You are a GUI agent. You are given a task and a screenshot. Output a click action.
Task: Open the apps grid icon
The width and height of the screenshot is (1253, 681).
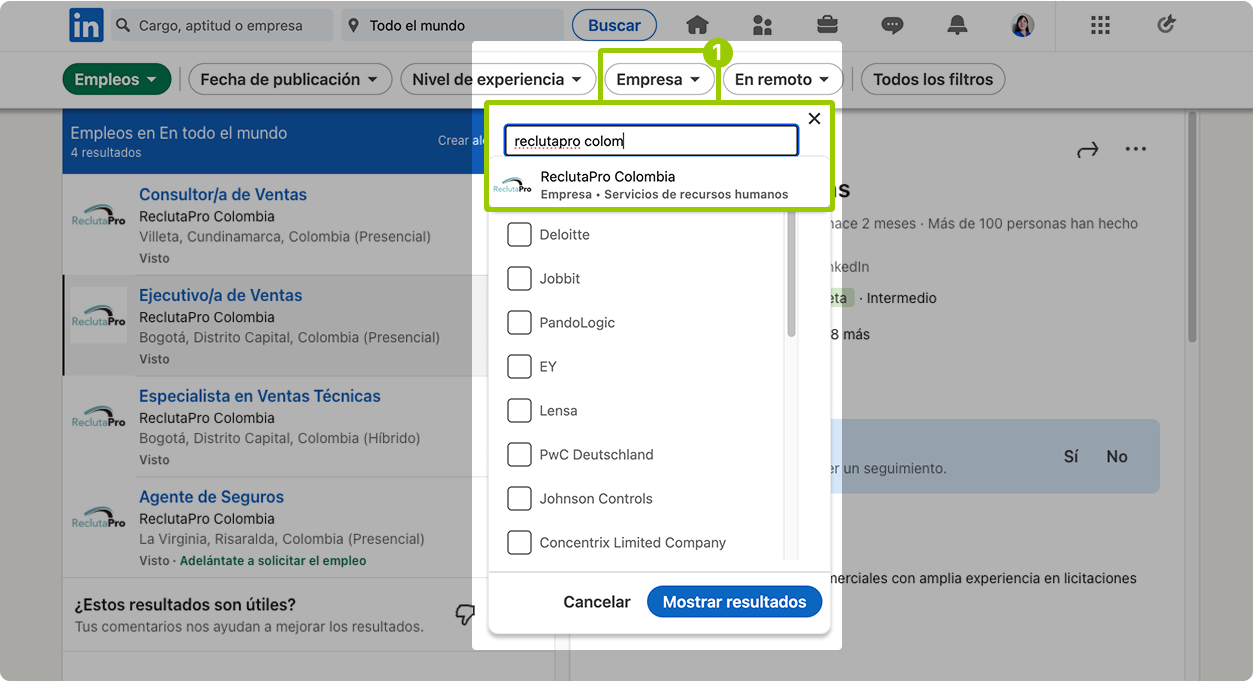click(1100, 26)
